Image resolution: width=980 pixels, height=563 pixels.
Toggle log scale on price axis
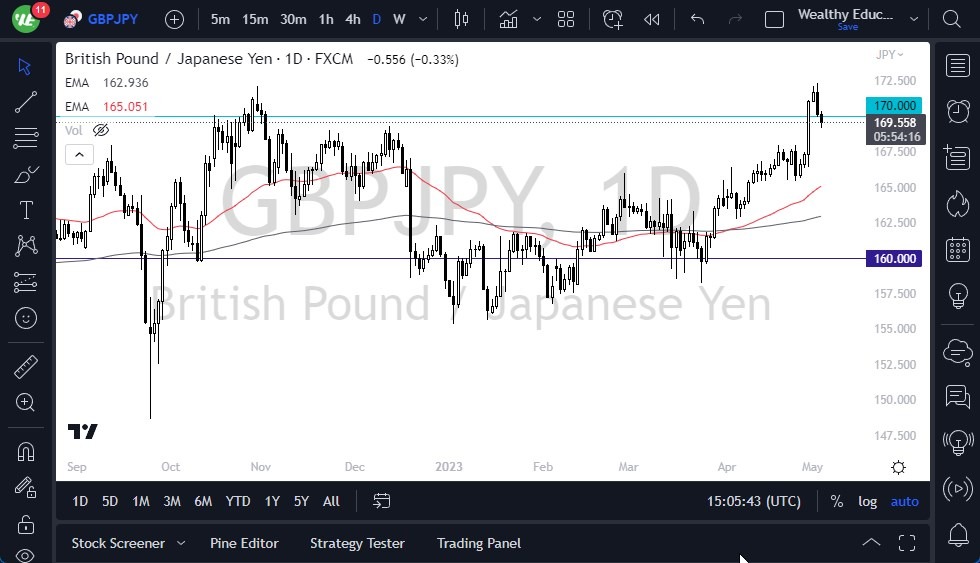point(867,501)
